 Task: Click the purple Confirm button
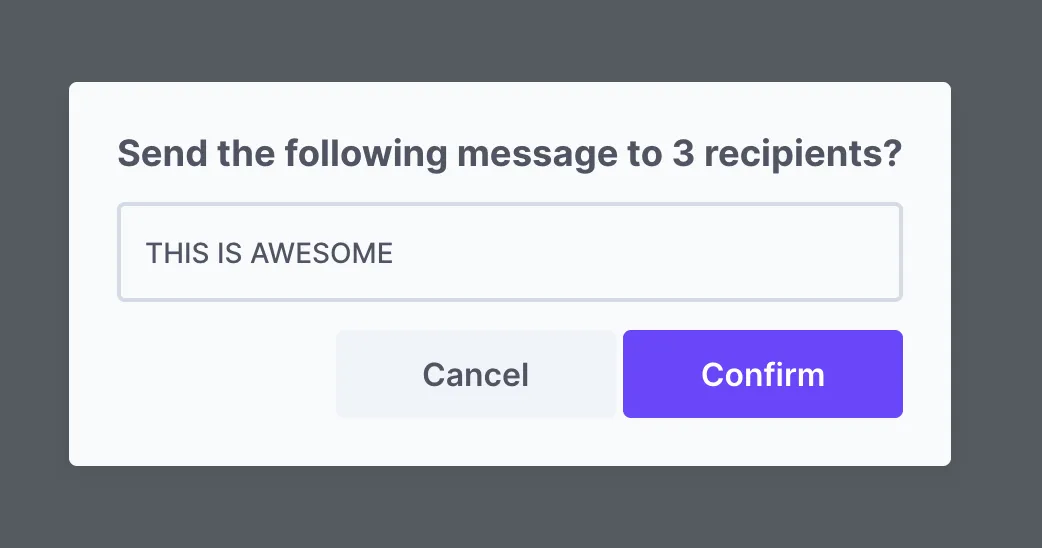tap(762, 374)
